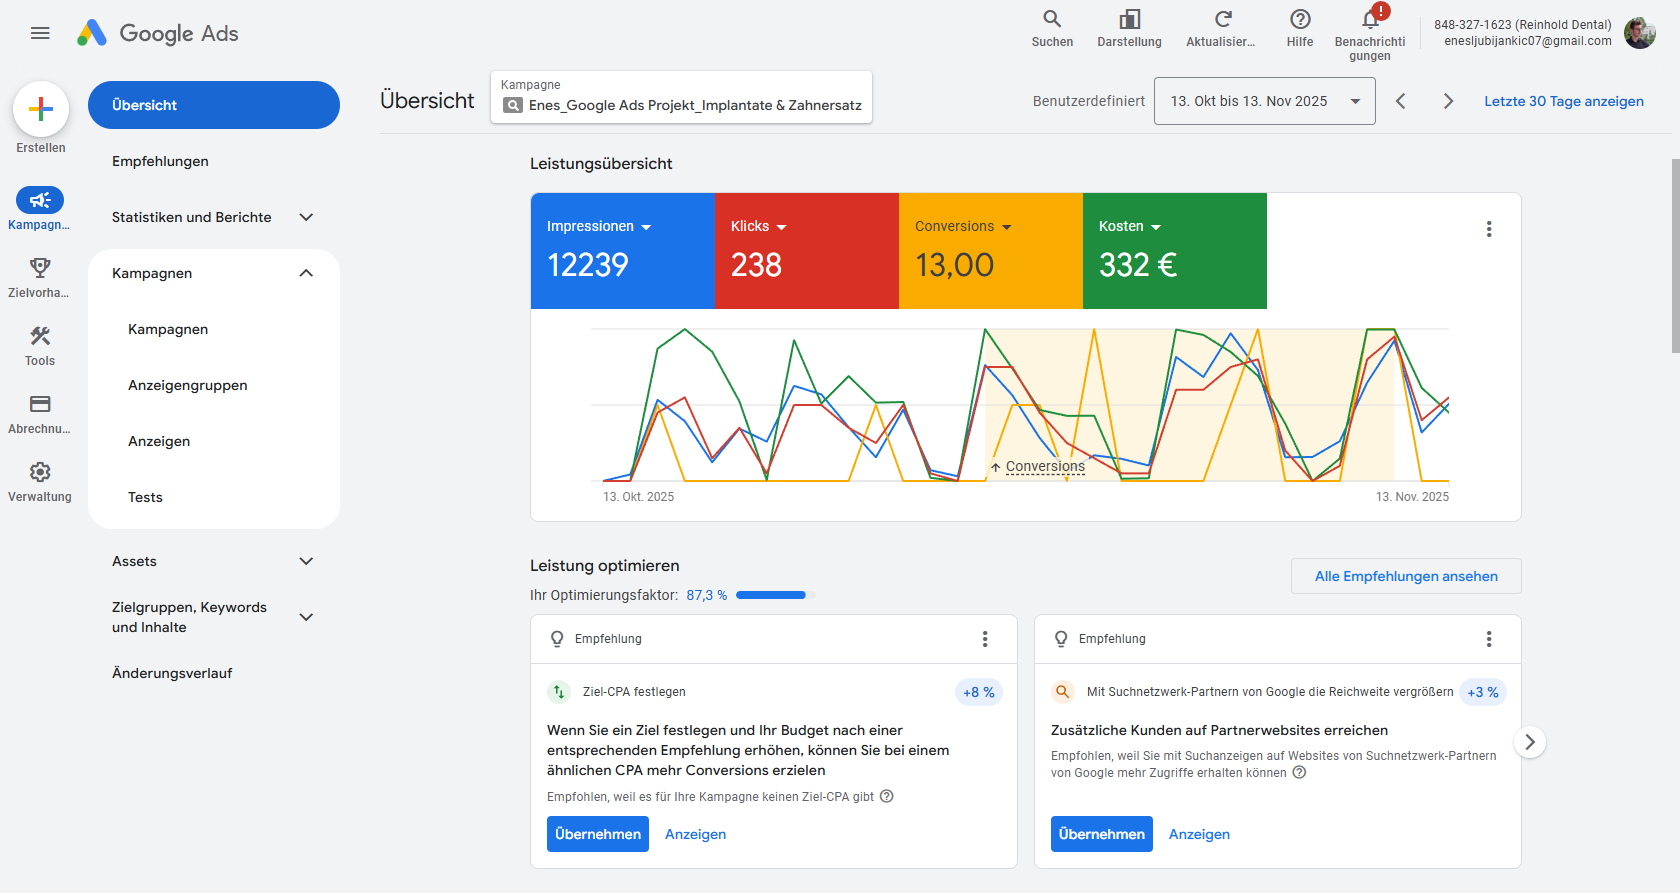Open Suchnetzwerk-Partner card three-dot menu
This screenshot has width=1680, height=893.
(1489, 639)
